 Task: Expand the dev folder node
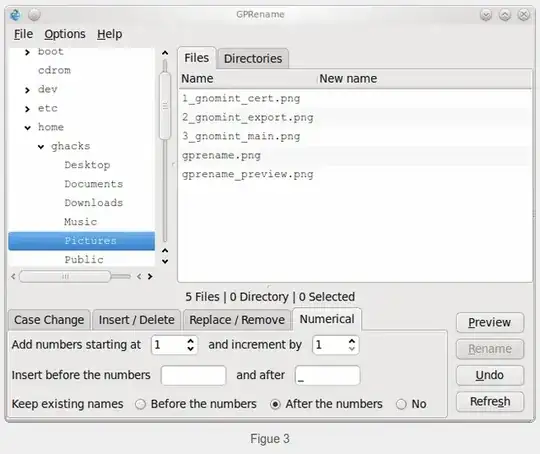click(27, 90)
